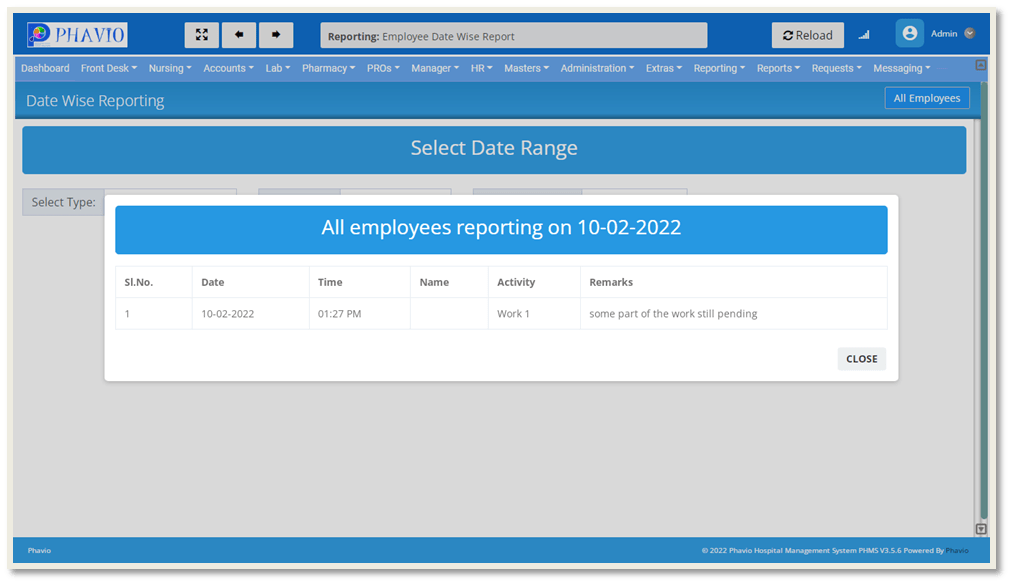Click the scroll-down icon at the bottom right

pos(981,529)
